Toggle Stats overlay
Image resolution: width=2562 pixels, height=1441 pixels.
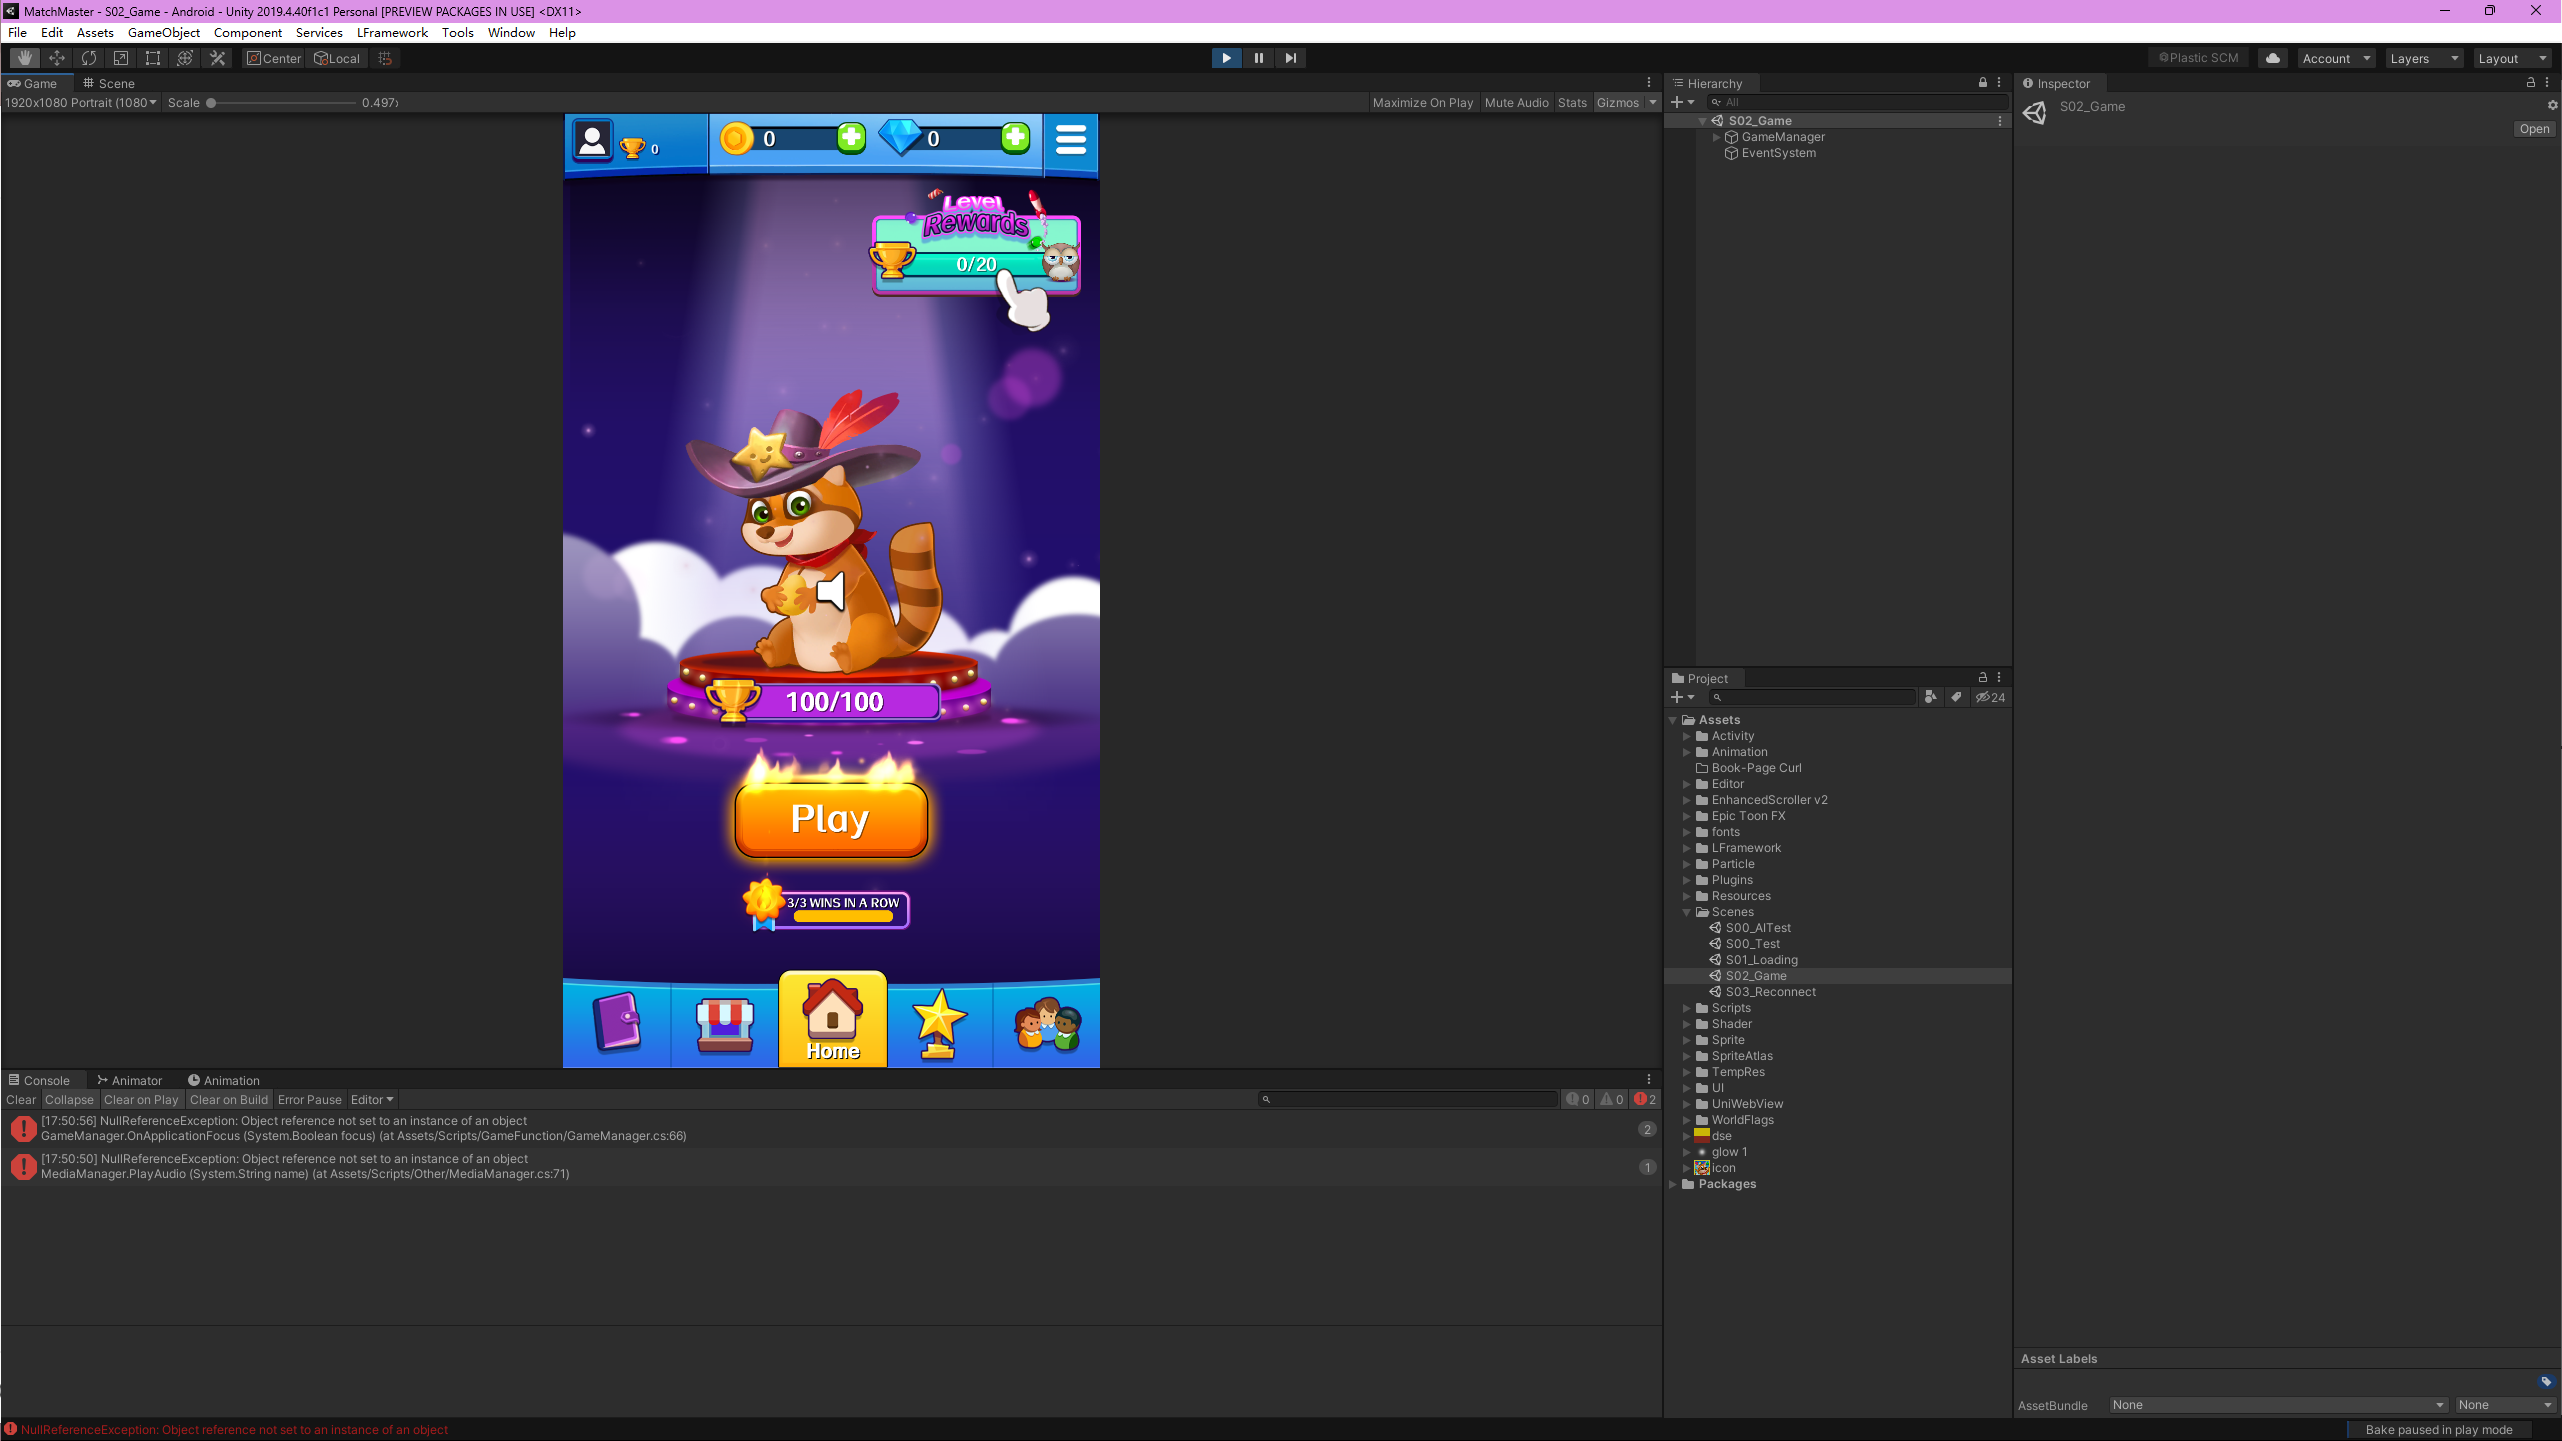(1572, 103)
